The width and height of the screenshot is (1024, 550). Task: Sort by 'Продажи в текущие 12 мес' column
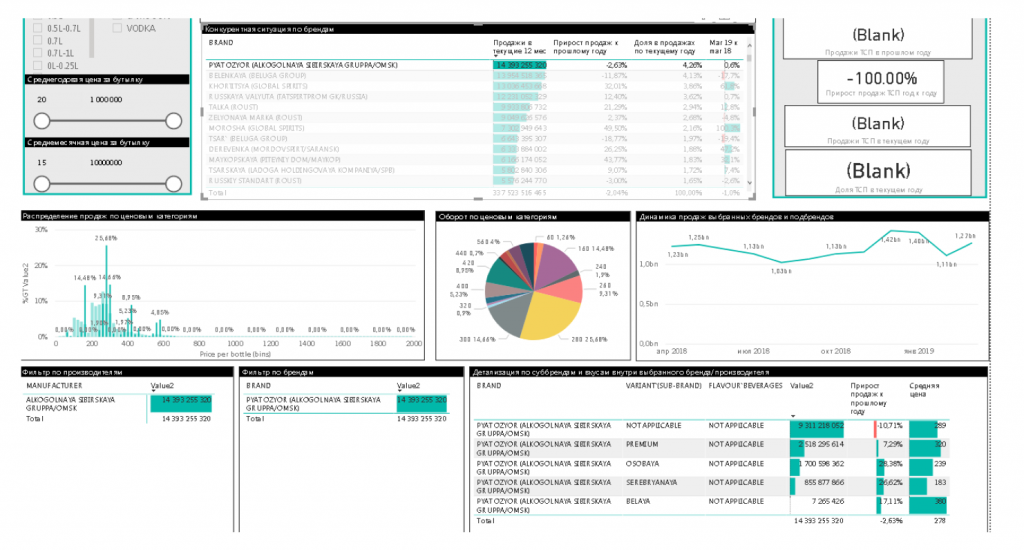(x=519, y=46)
